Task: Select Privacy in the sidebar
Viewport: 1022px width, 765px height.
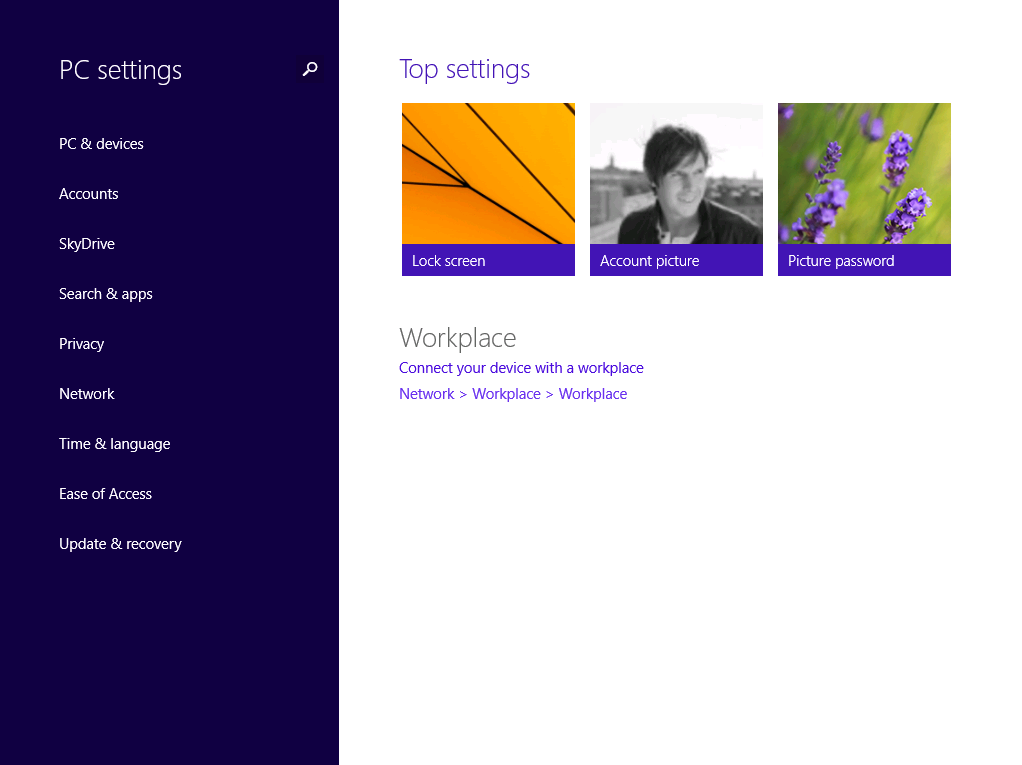Action: click(82, 344)
